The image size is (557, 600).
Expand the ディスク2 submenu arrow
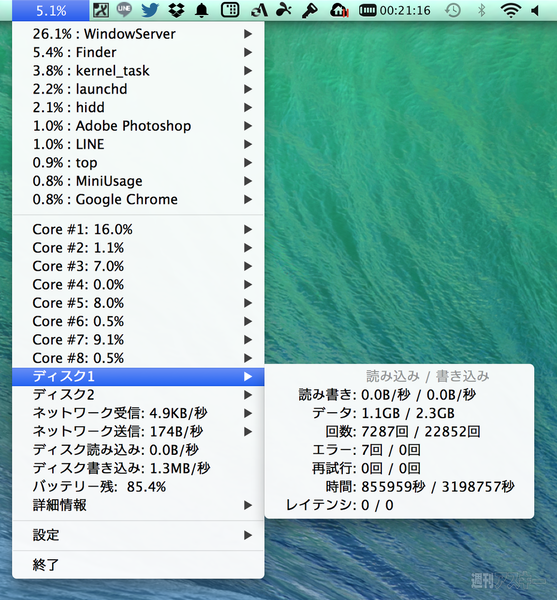point(248,395)
